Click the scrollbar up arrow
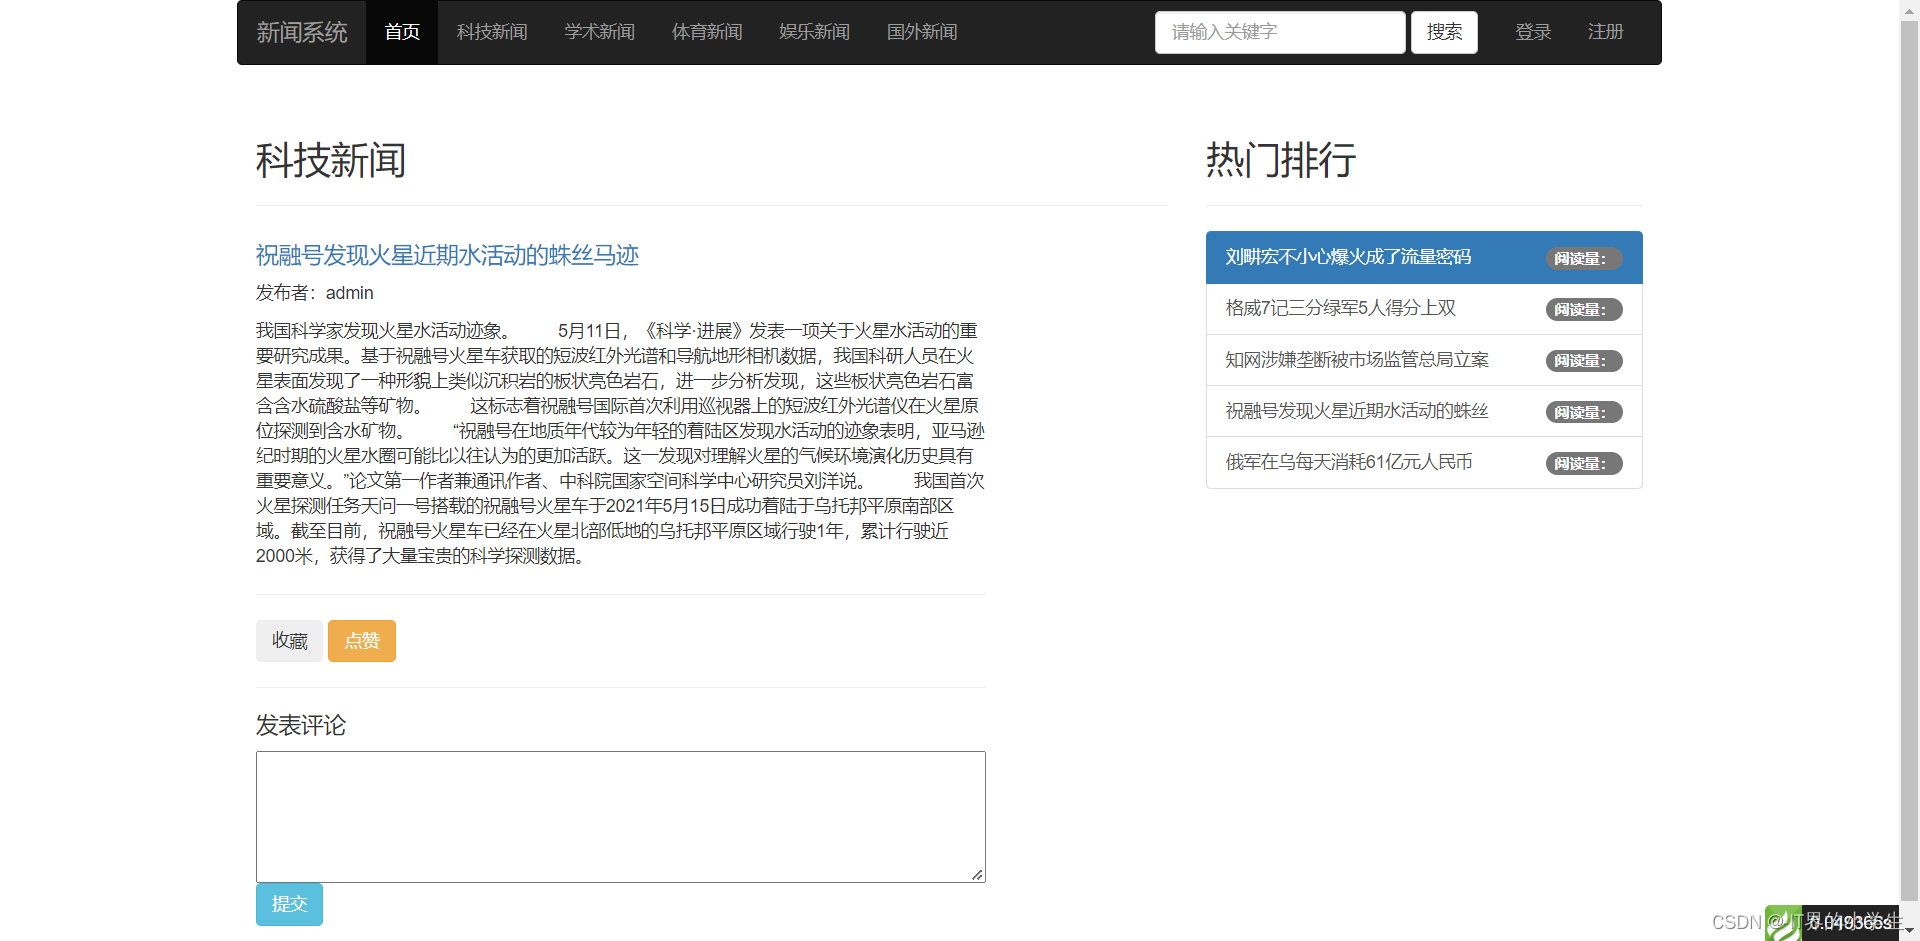1920x941 pixels. point(1909,9)
